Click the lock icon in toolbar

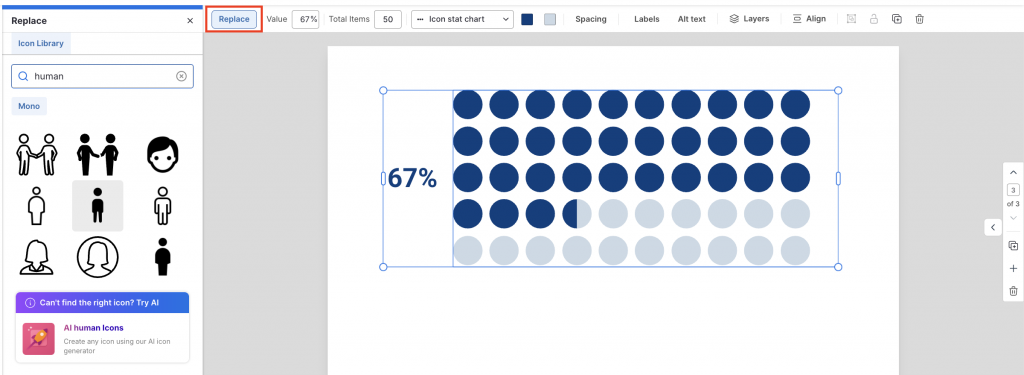tap(873, 19)
